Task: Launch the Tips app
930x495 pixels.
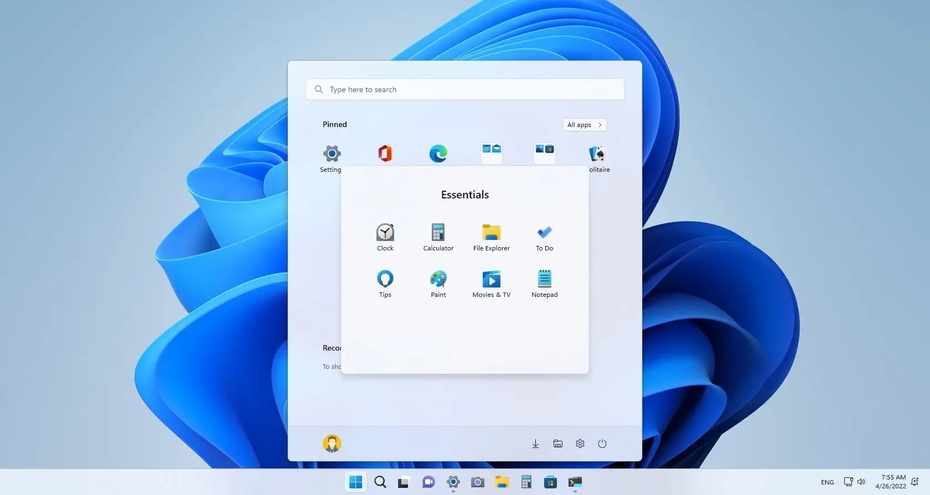Action: 385,280
